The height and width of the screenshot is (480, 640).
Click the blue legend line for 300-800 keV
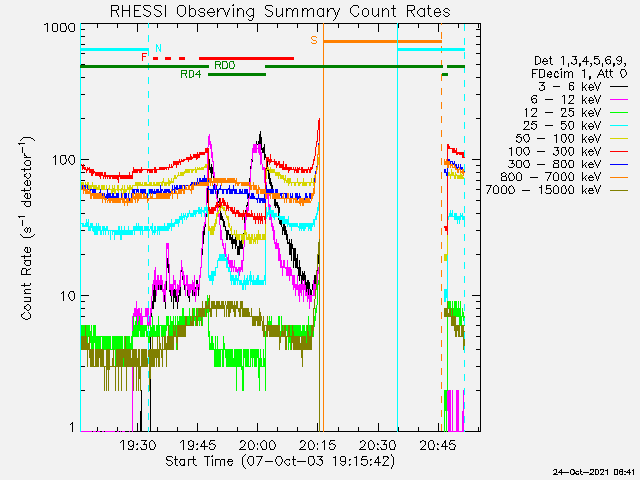coord(619,164)
